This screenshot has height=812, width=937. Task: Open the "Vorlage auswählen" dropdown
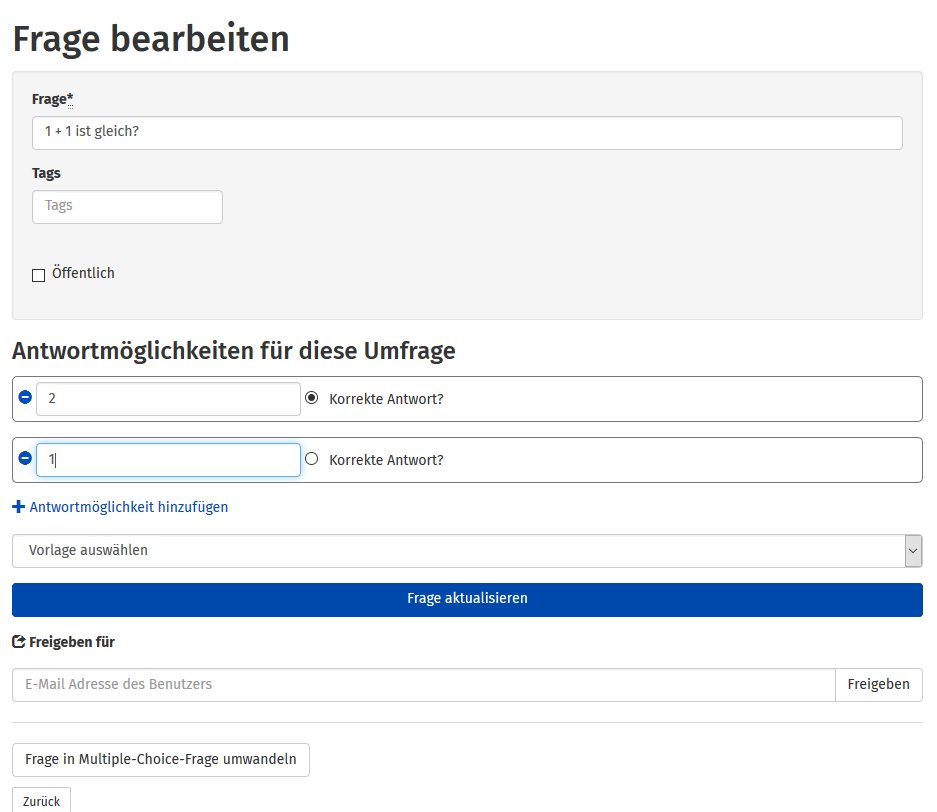(458, 551)
